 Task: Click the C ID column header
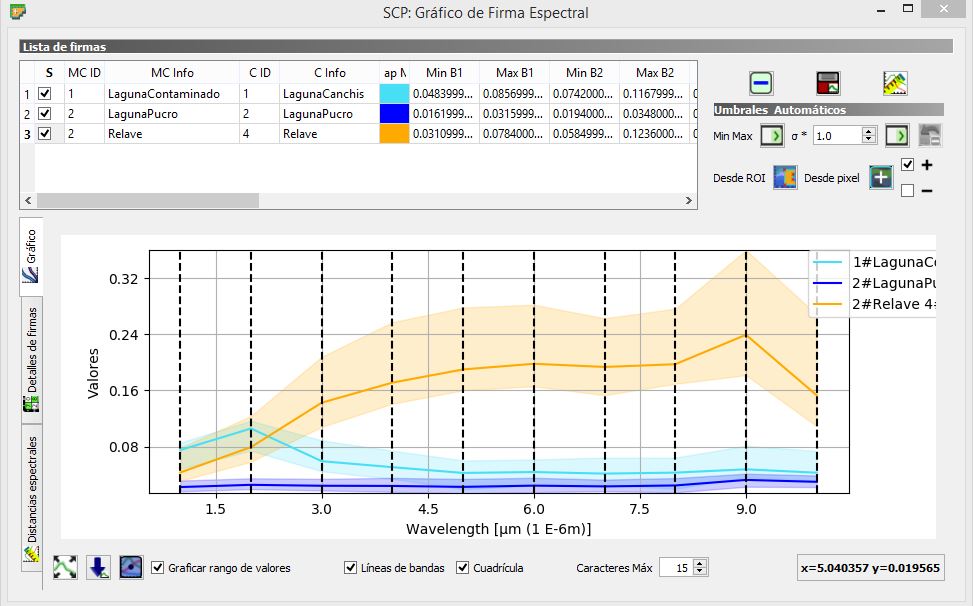coord(259,73)
